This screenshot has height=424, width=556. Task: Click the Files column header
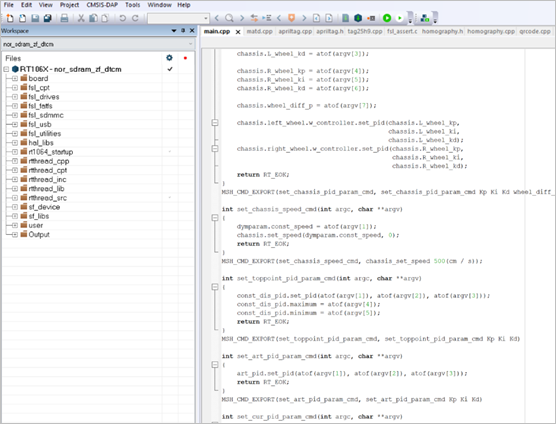13,58
